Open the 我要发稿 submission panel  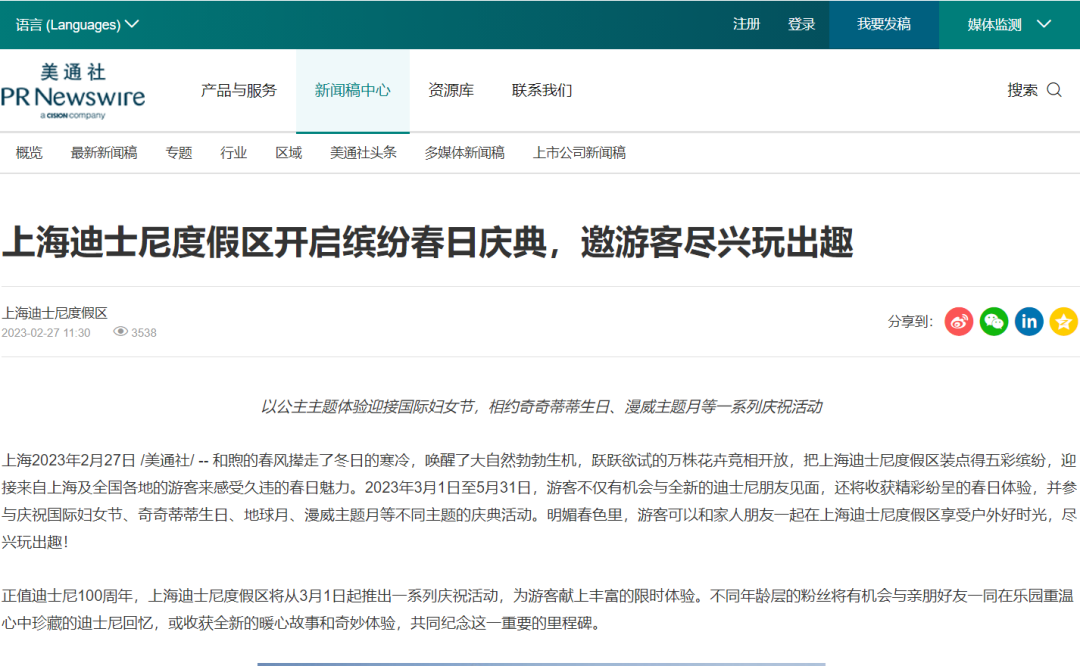tap(883, 24)
